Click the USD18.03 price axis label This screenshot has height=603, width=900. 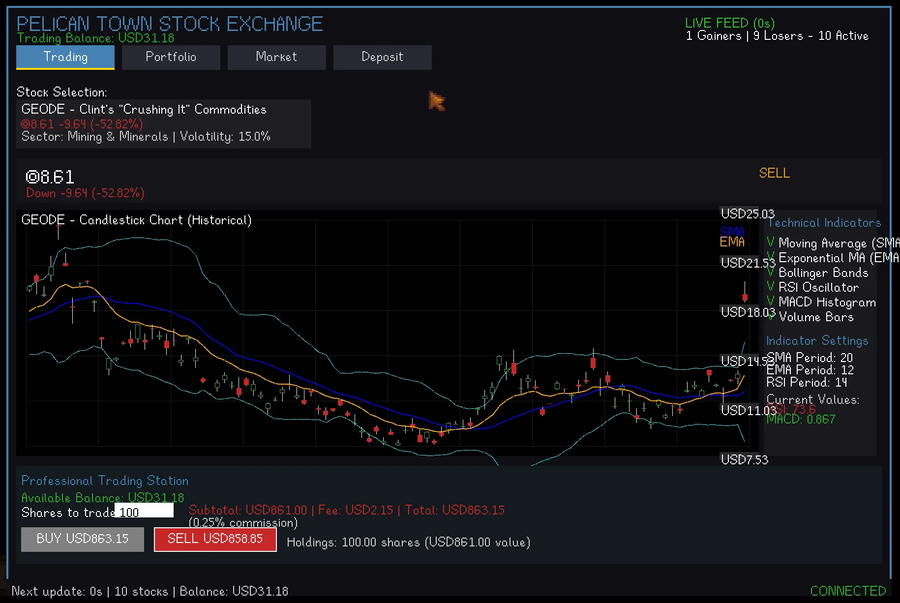pos(747,312)
